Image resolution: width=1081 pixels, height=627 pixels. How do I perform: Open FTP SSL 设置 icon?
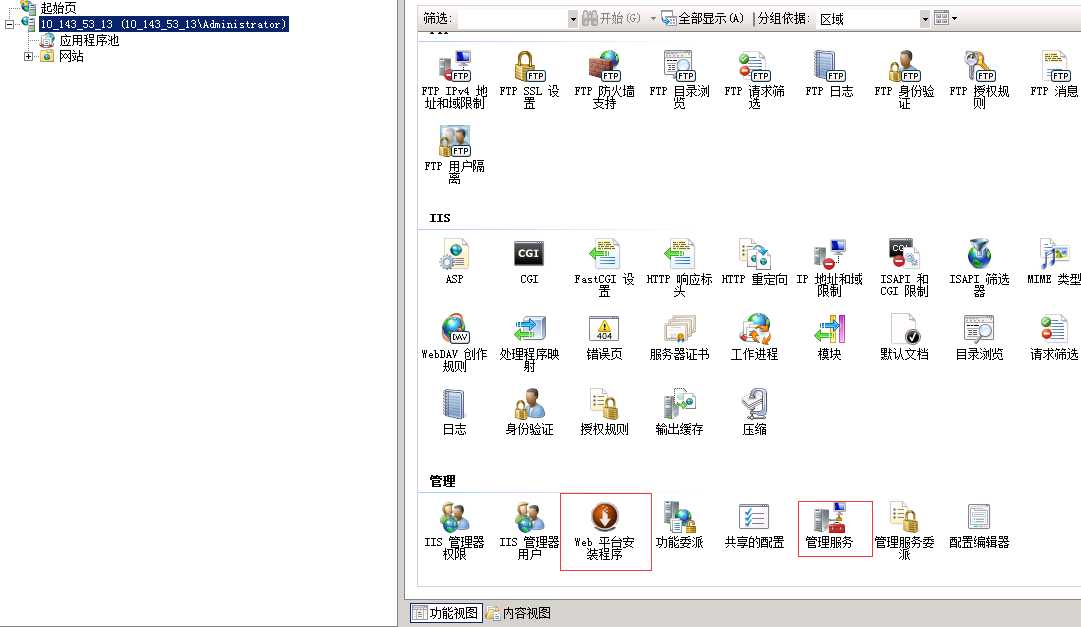point(529,80)
